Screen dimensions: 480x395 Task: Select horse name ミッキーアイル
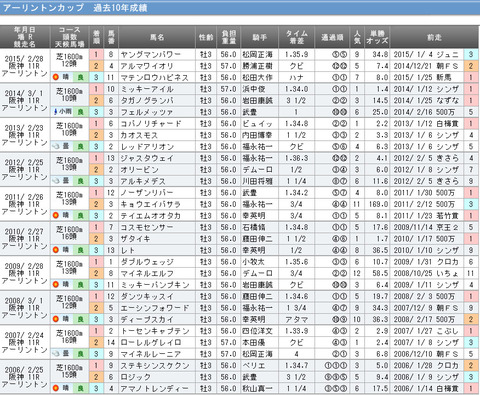(x=147, y=89)
